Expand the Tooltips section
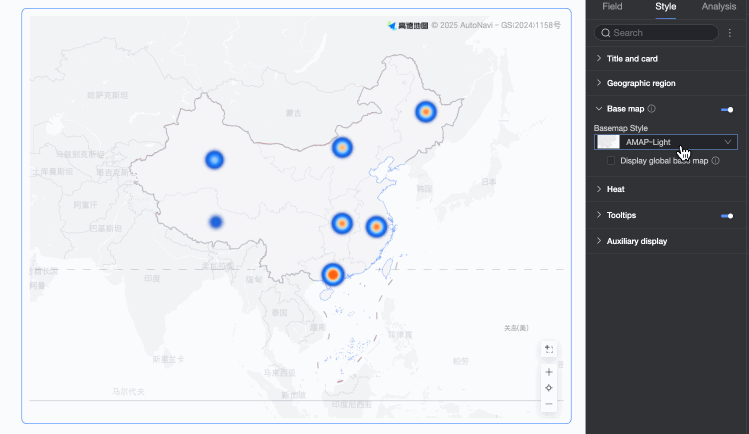Viewport: 749px width, 434px height. [599, 215]
